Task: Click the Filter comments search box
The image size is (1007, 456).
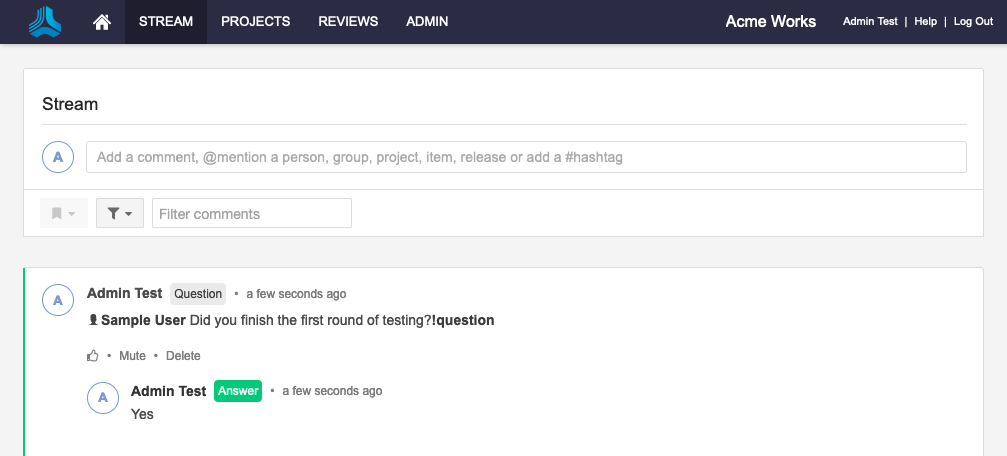Action: (x=251, y=213)
